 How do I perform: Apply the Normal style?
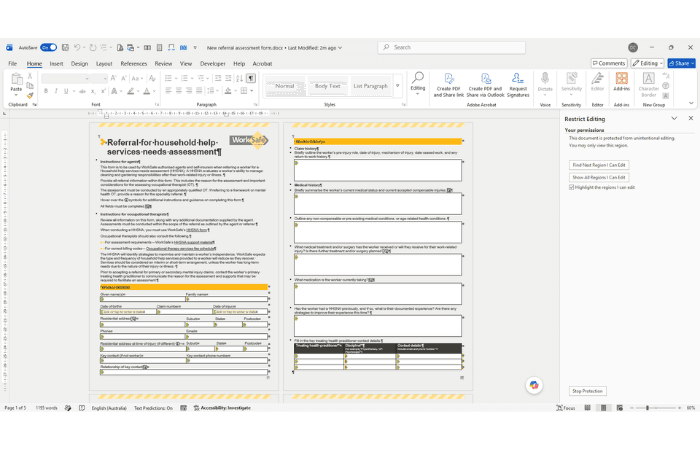(x=285, y=86)
